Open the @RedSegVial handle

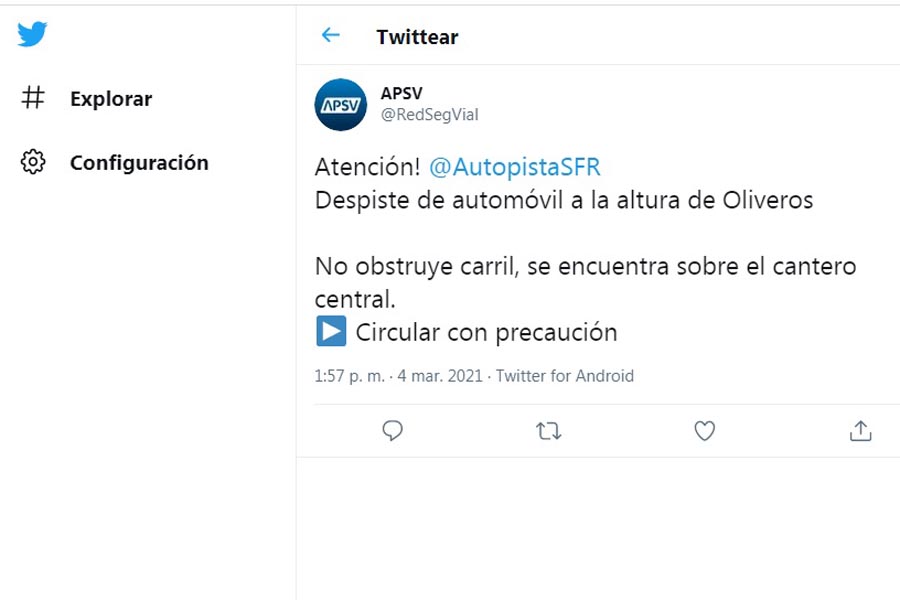429,115
